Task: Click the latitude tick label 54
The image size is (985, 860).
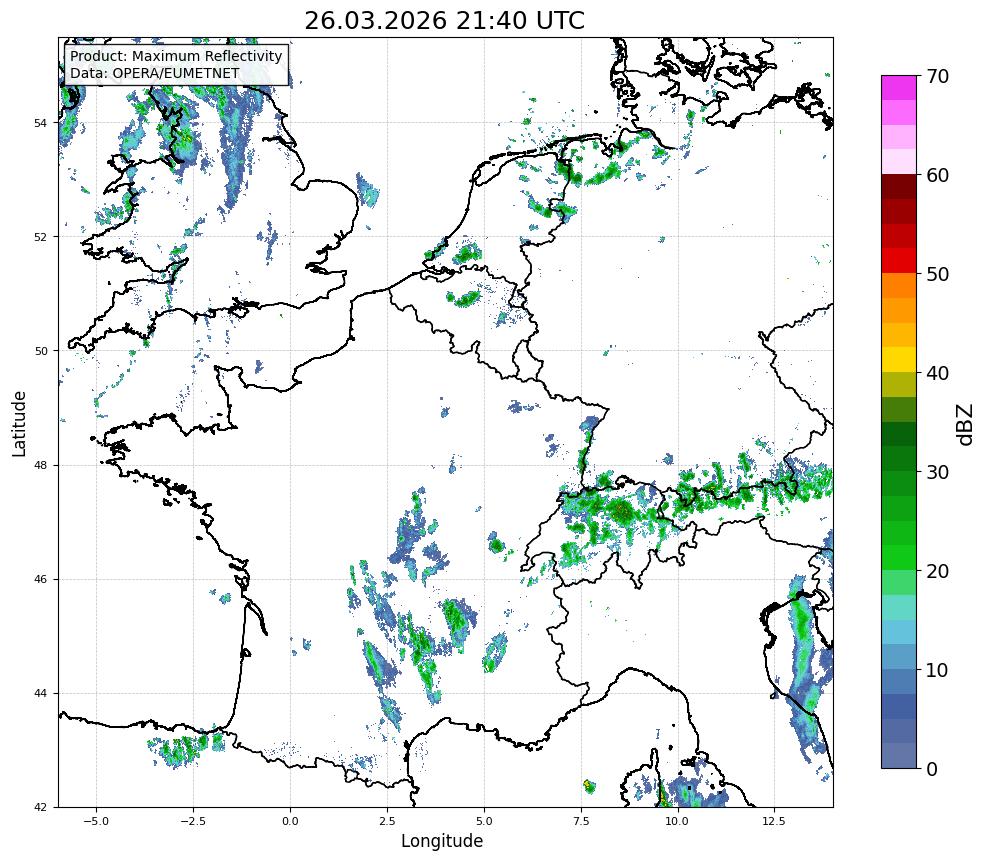Action: 40,123
